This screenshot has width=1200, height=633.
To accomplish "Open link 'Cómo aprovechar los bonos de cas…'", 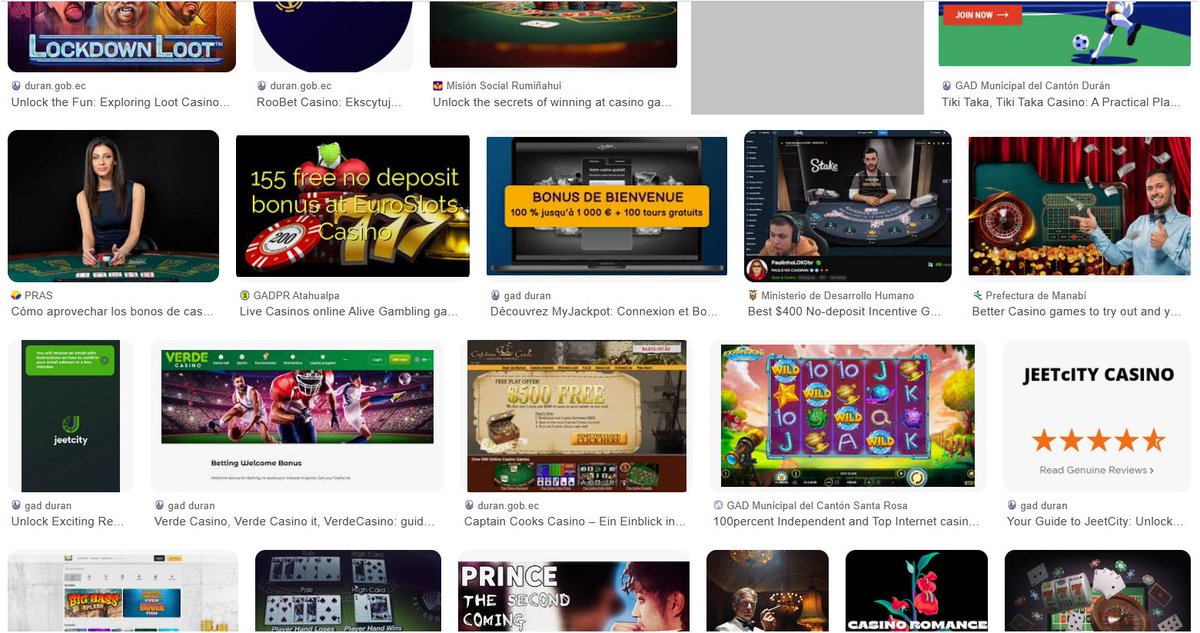I will coord(112,312).
